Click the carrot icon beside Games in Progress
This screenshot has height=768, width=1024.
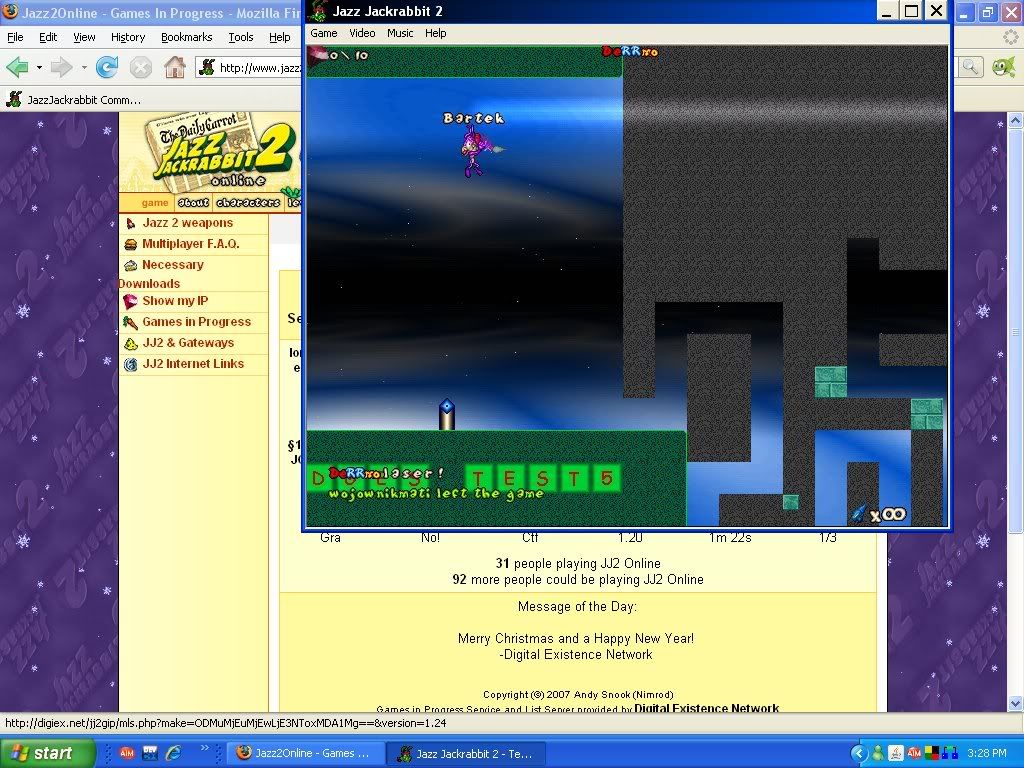131,322
